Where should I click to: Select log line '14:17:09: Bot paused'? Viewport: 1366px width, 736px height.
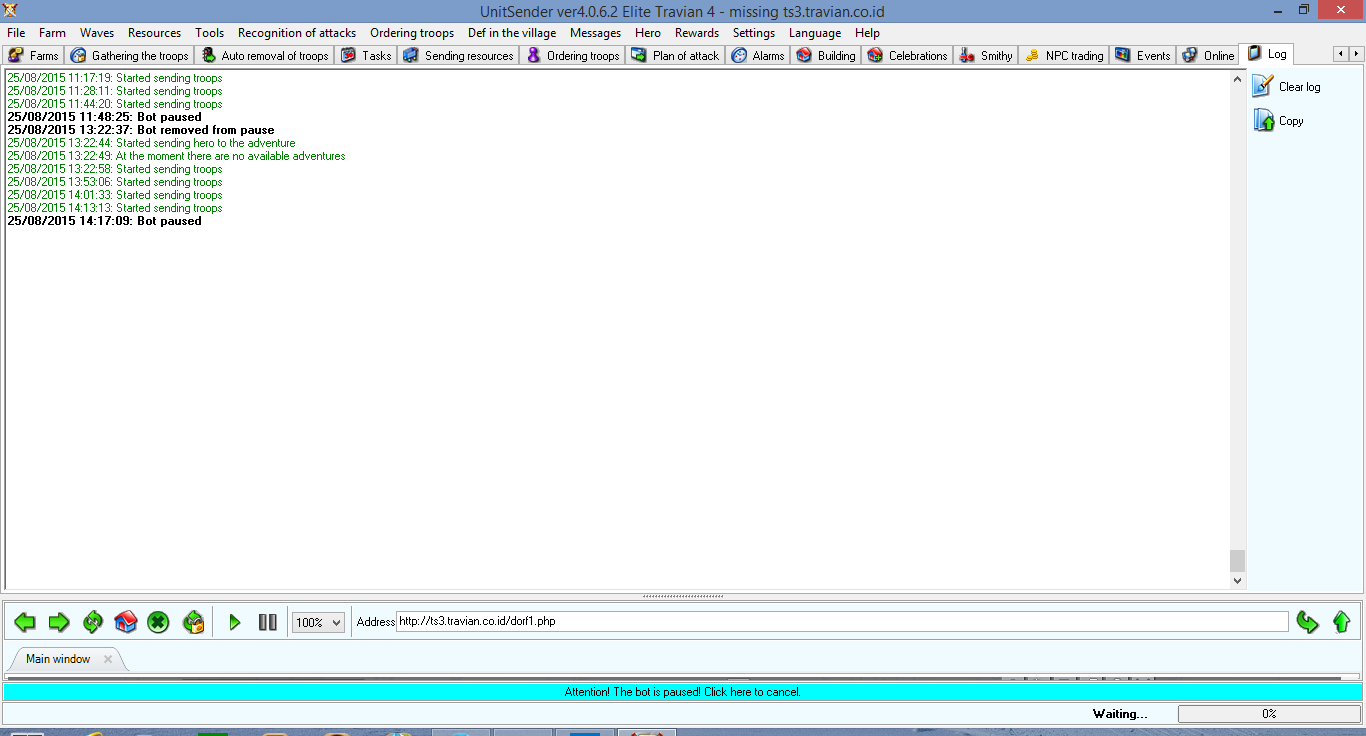click(x=104, y=221)
